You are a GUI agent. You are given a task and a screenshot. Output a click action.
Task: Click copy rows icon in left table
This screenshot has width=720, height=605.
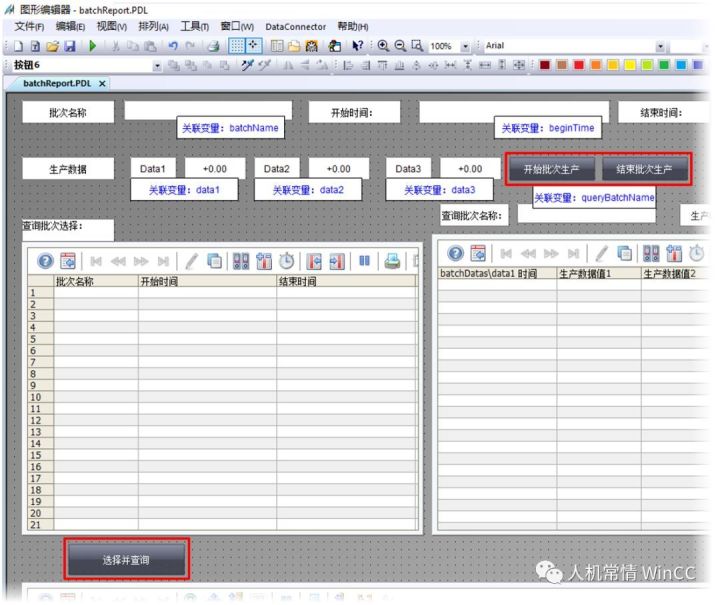tap(214, 261)
